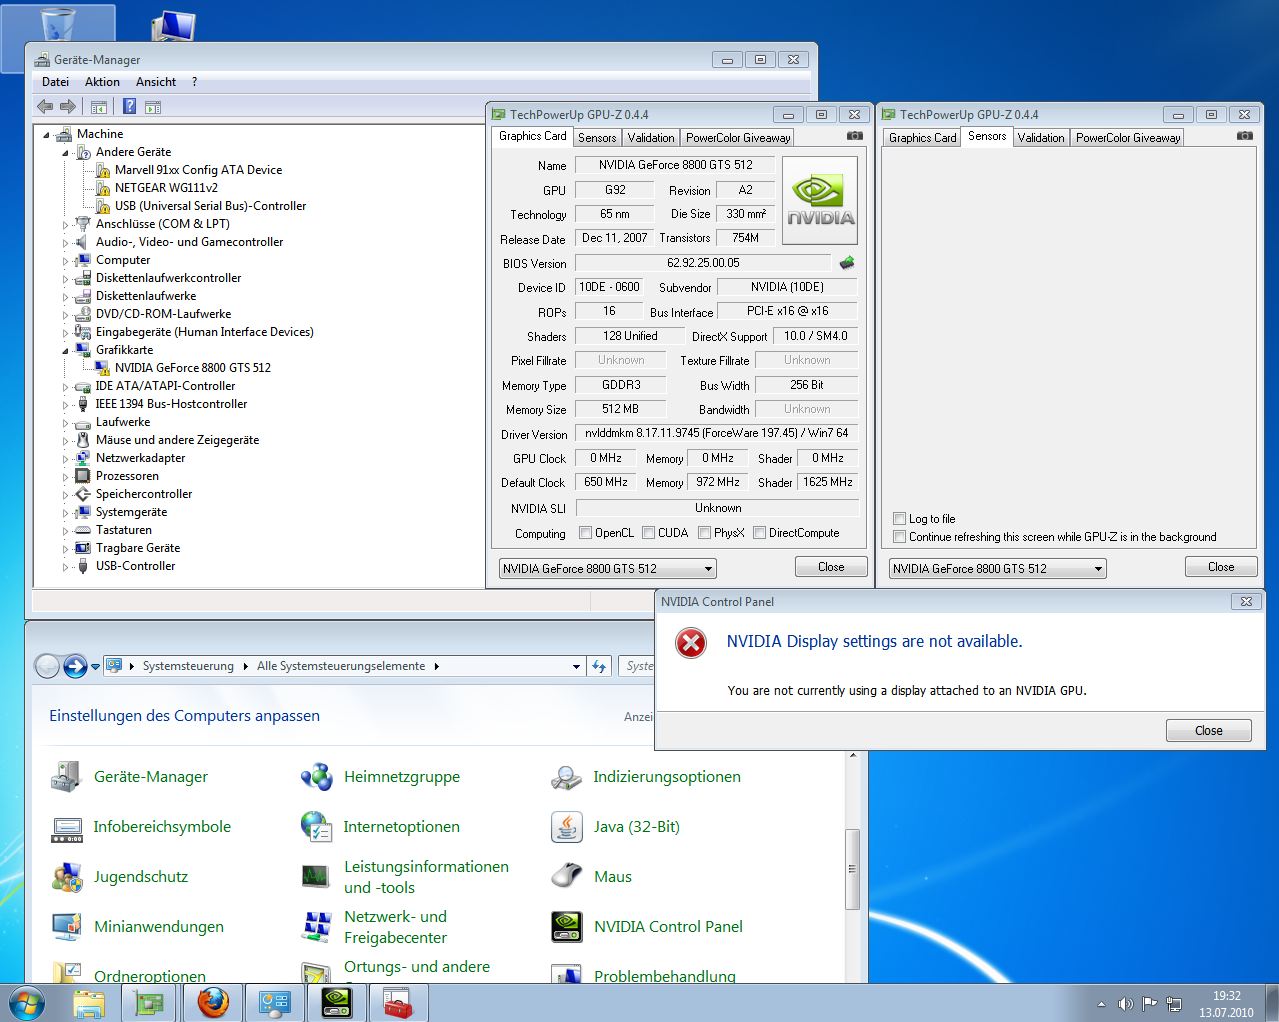Enable the DirectCompute checkbox in GPU-Z
The height and width of the screenshot is (1022, 1279).
(x=760, y=533)
